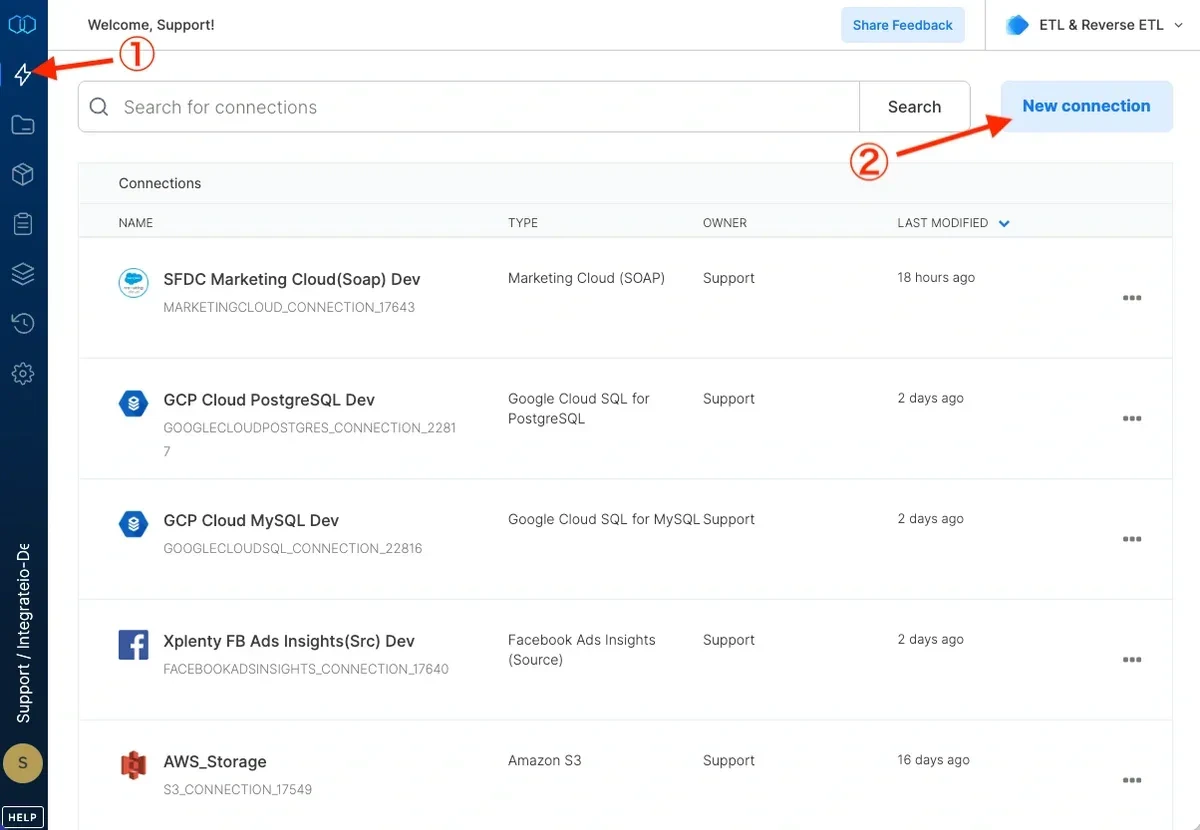Screen dimensions: 1200x830
Task: Click the 18 hours ago timestamp
Action: coord(936,278)
